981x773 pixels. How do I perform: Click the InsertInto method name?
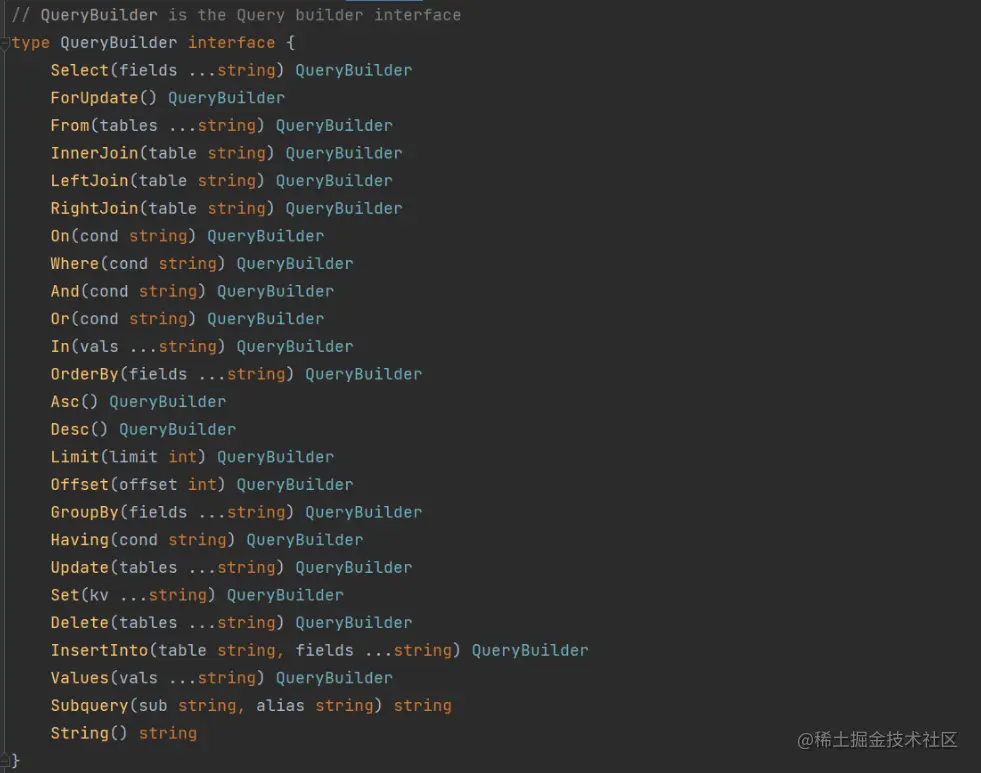click(x=99, y=650)
